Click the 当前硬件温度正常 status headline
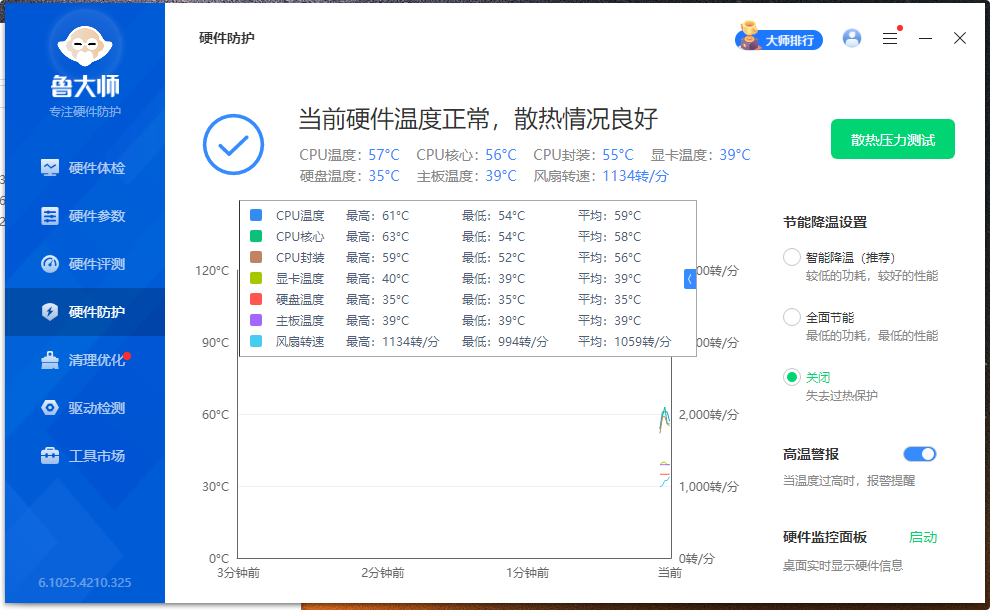Viewport: 990px width, 610px height. pos(478,119)
